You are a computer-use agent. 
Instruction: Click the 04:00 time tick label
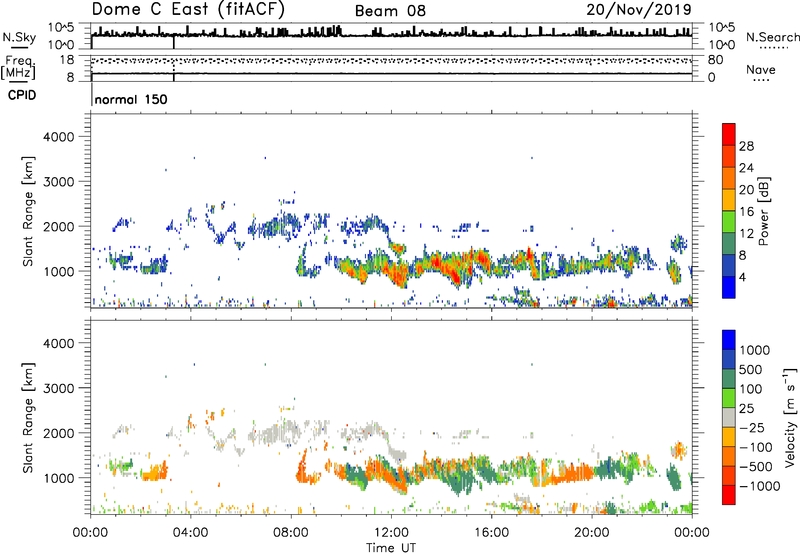tap(190, 533)
